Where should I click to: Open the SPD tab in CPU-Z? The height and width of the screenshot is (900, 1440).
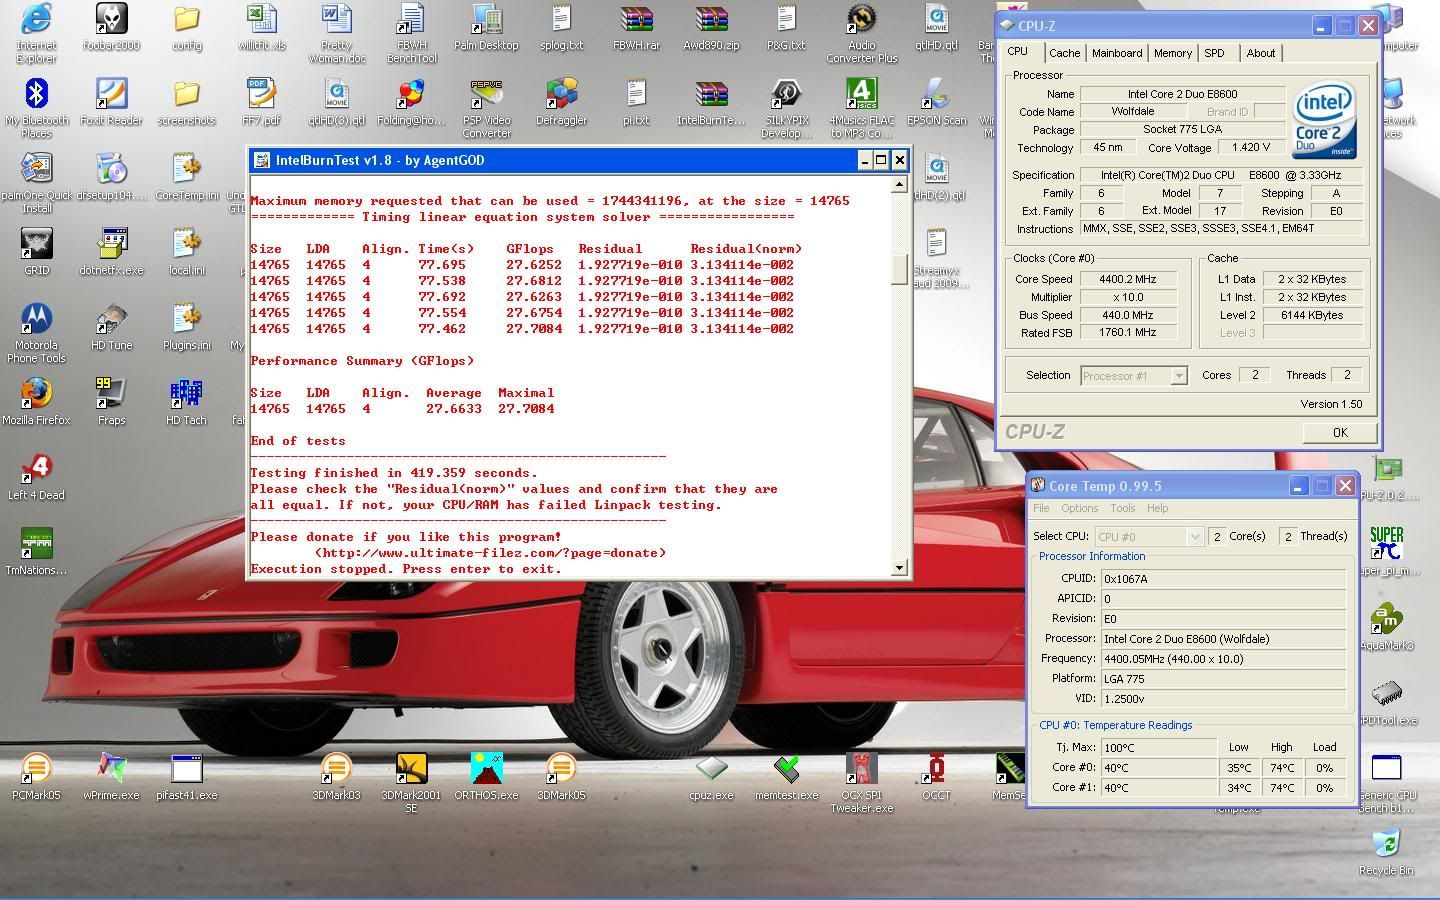[1214, 53]
